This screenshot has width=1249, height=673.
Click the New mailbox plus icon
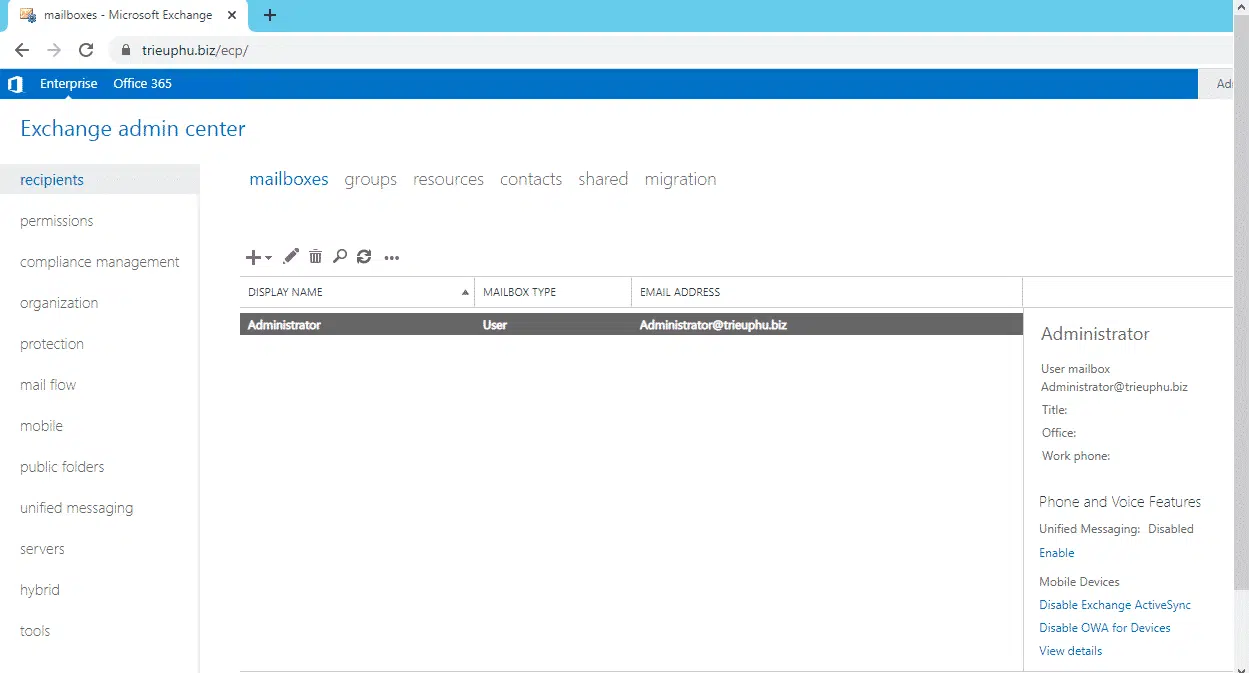pyautogui.click(x=253, y=257)
